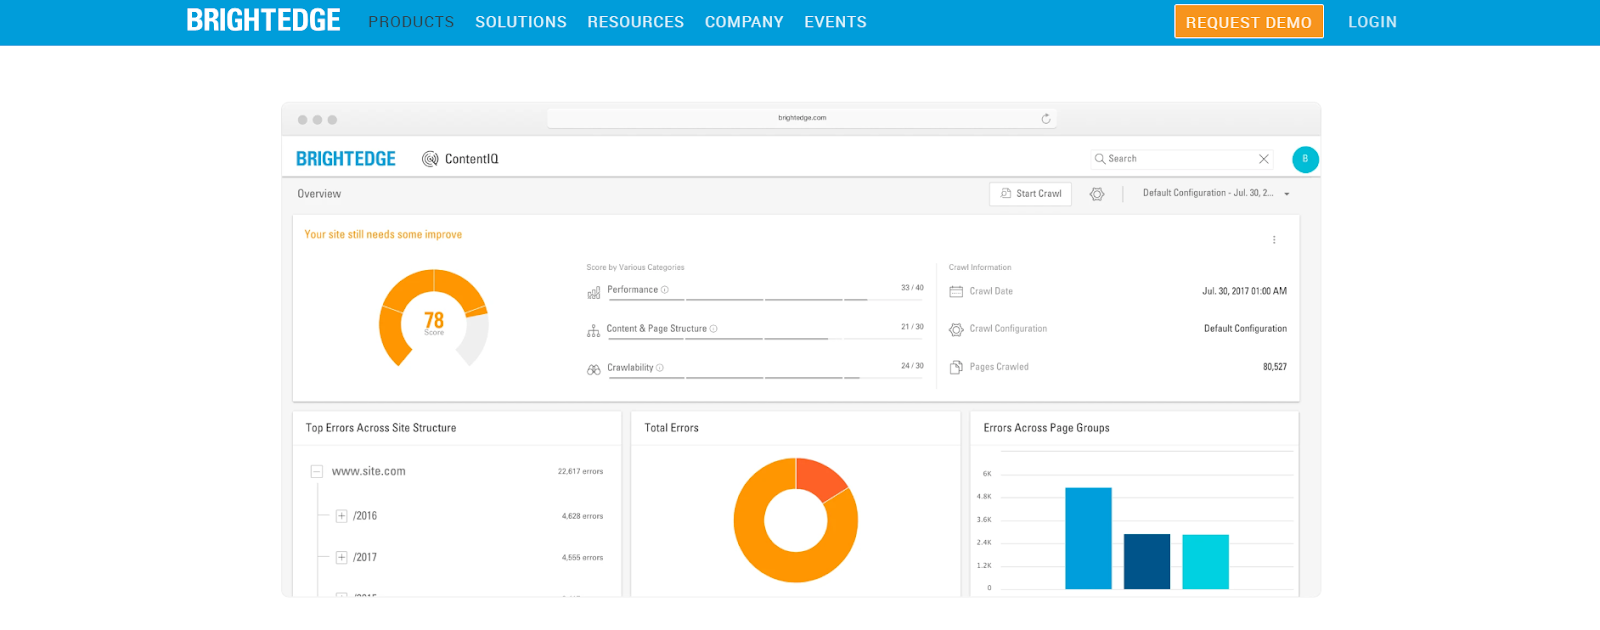Click '22,617 errors' count
The width and height of the screenshot is (1600, 630).
(x=580, y=471)
